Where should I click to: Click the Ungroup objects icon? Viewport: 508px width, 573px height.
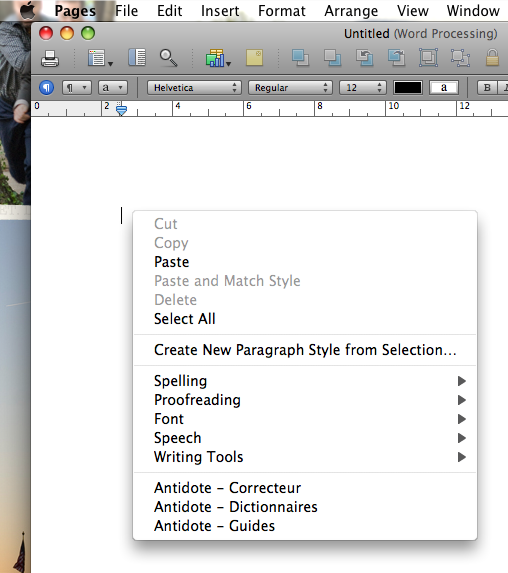[x=460, y=58]
